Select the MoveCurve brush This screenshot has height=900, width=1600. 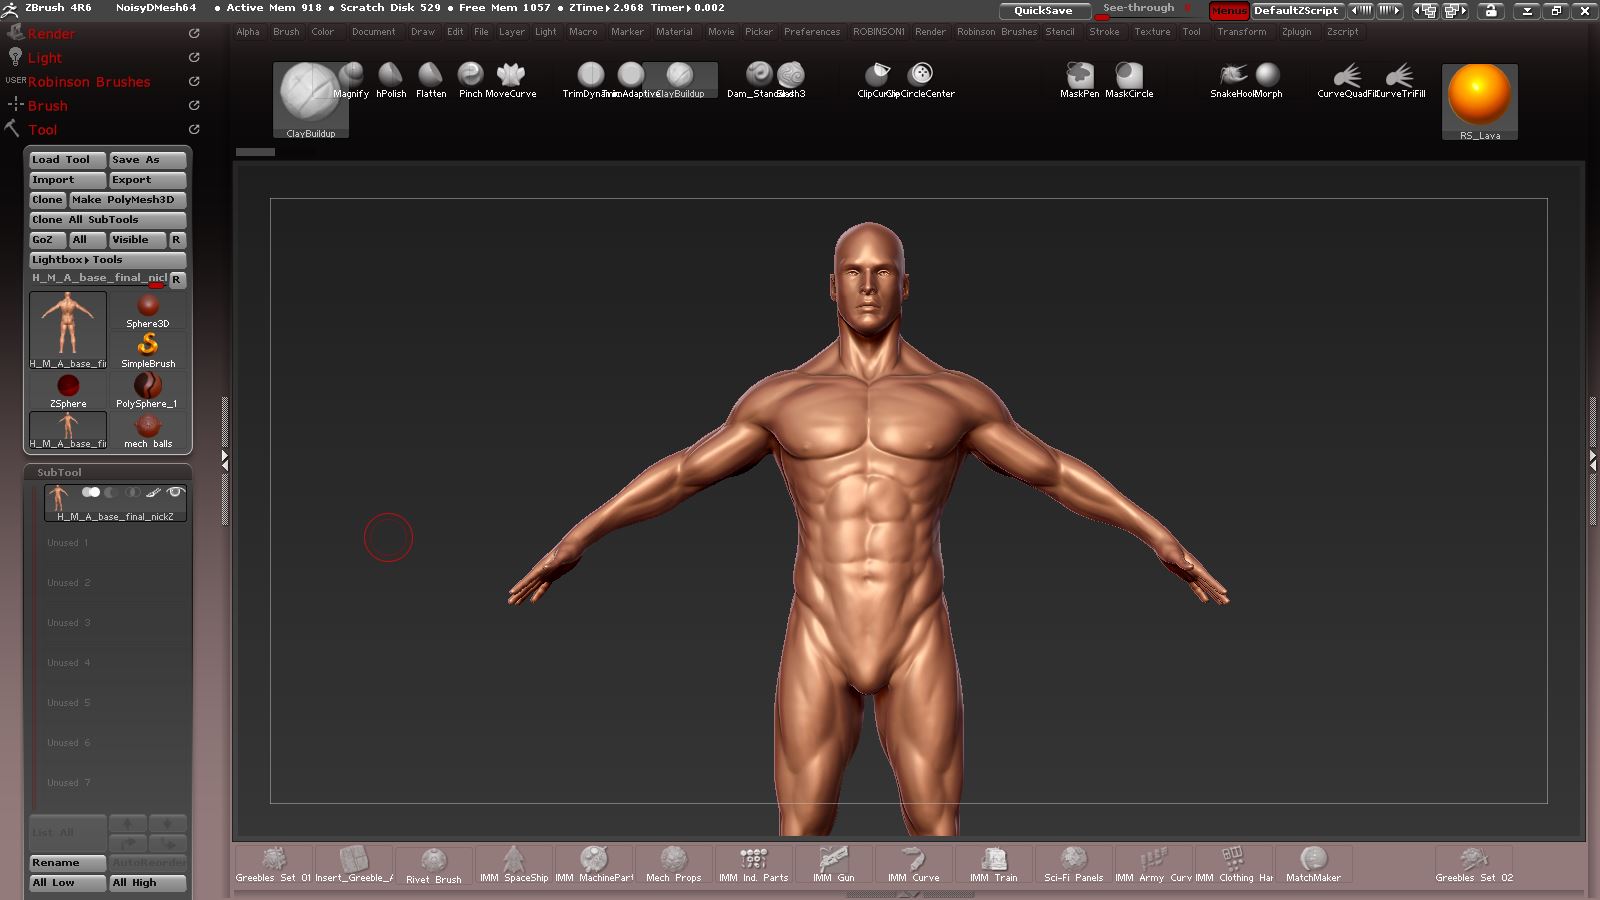(x=511, y=80)
